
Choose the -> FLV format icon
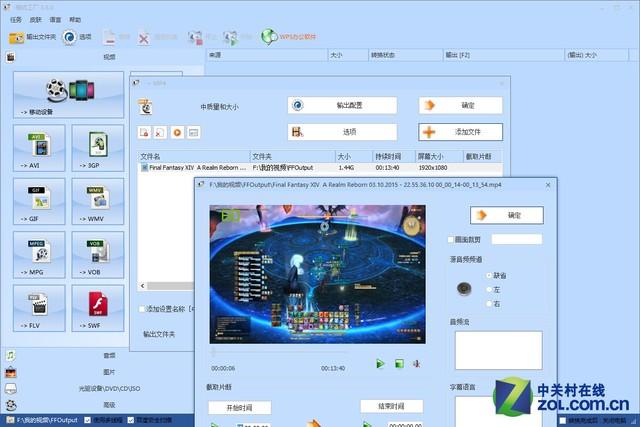point(39,308)
